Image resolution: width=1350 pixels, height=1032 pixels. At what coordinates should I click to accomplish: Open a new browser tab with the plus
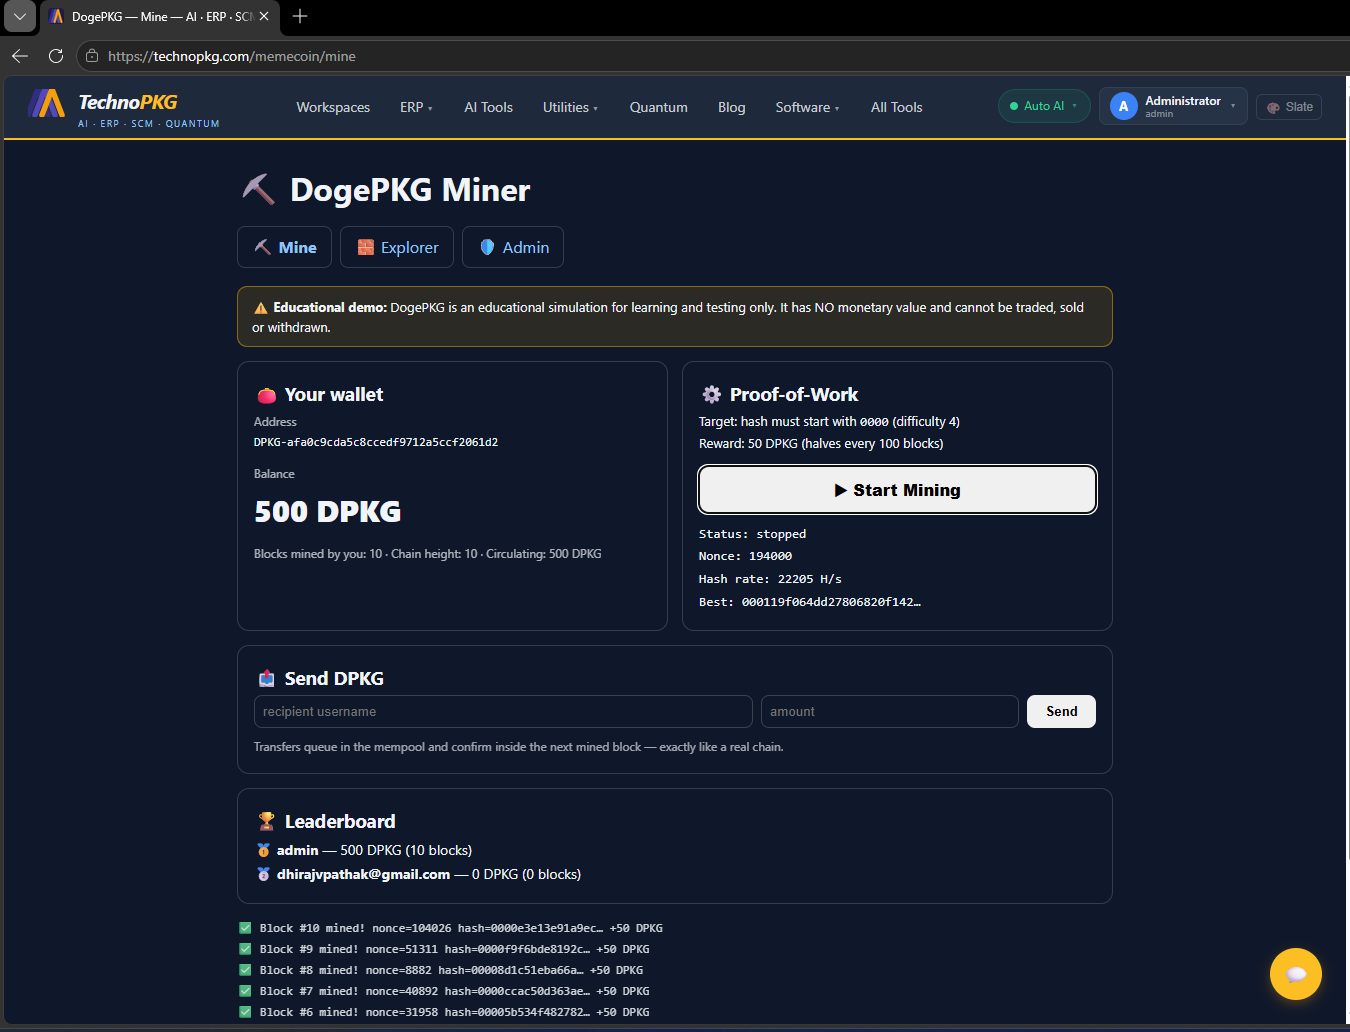(300, 16)
